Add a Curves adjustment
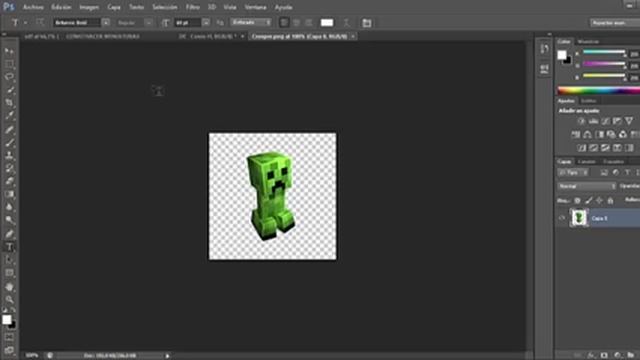The image size is (640, 360). tap(605, 121)
